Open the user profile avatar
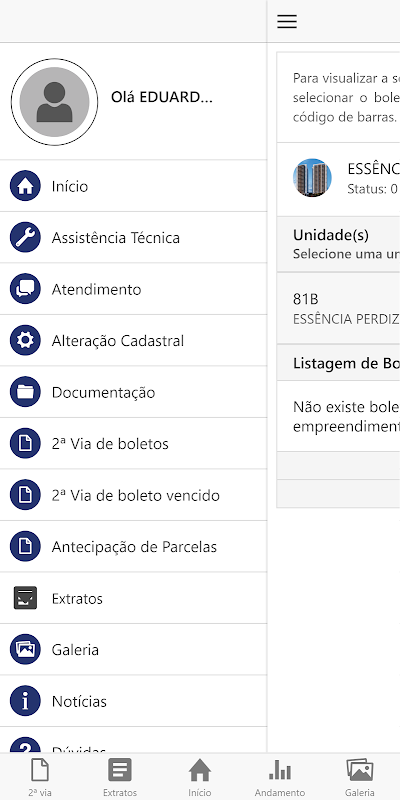This screenshot has width=400, height=800. (55, 102)
